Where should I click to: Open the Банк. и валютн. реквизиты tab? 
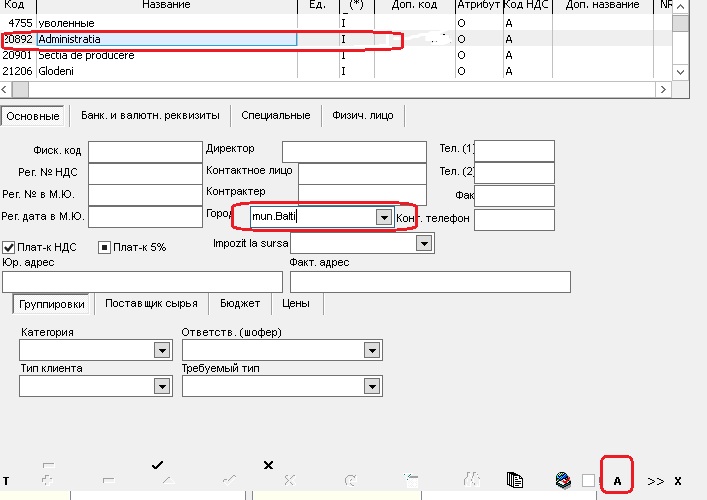[150, 115]
